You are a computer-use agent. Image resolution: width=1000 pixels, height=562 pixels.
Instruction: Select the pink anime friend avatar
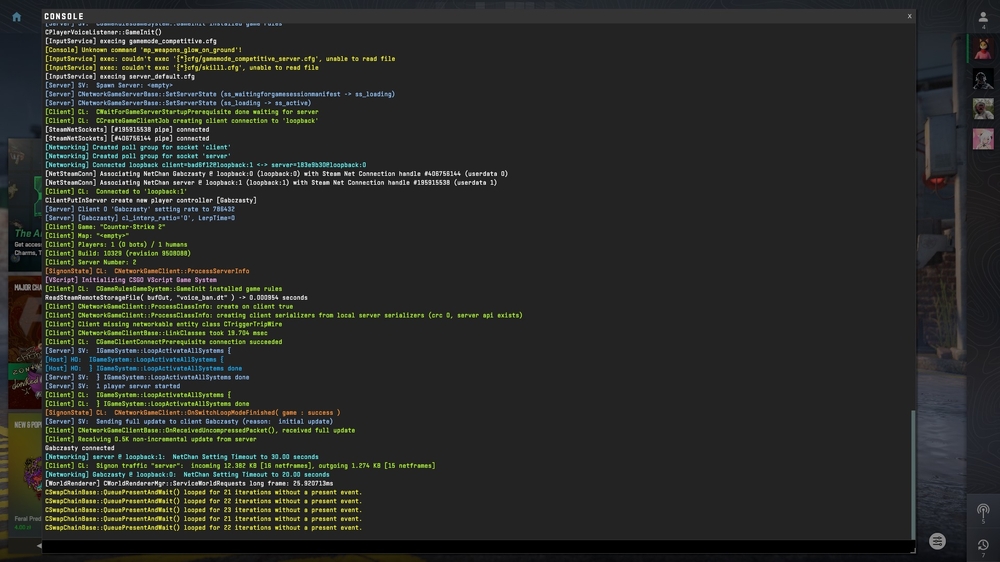(983, 139)
